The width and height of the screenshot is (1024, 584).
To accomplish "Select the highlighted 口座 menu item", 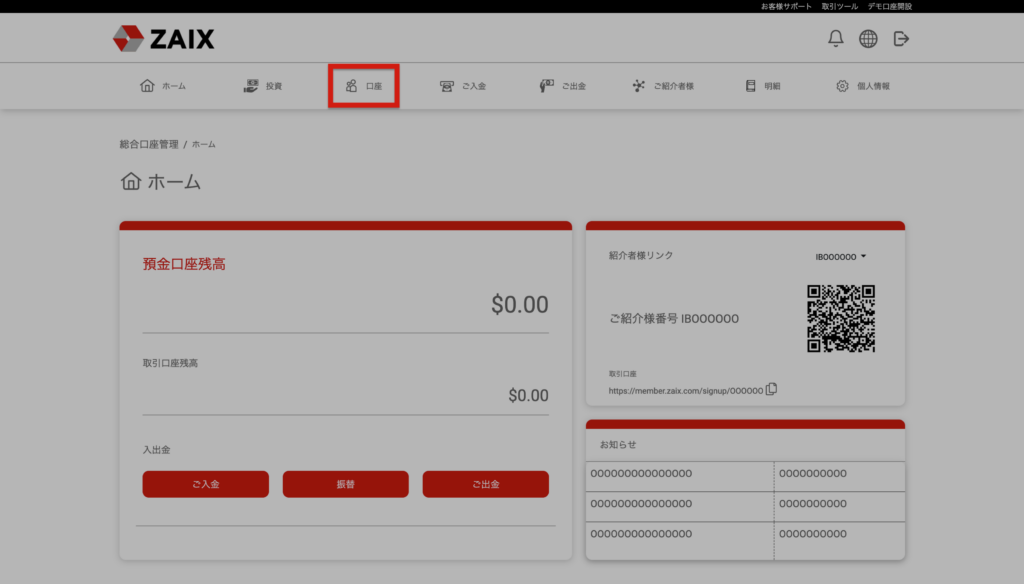I will (x=364, y=86).
